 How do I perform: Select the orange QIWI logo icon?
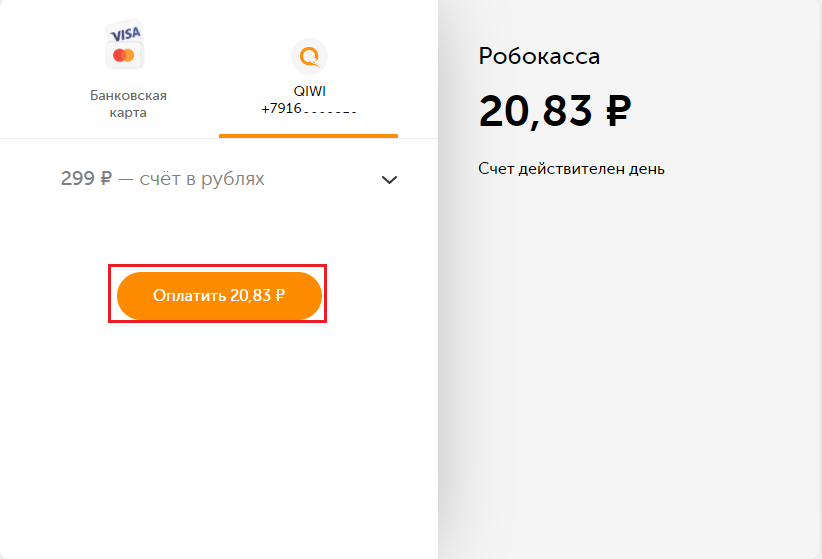(309, 56)
